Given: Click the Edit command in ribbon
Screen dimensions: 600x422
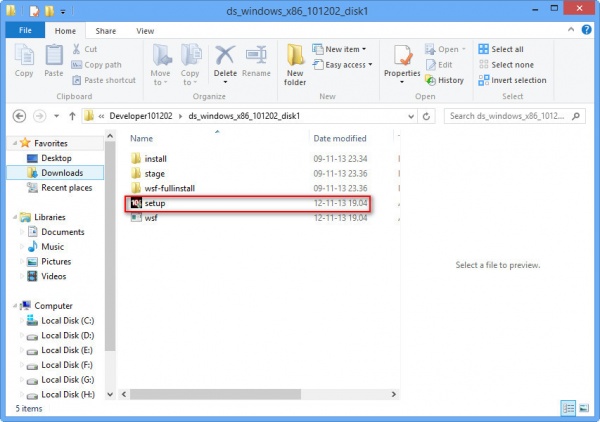Looking at the screenshot, I should pos(439,65).
